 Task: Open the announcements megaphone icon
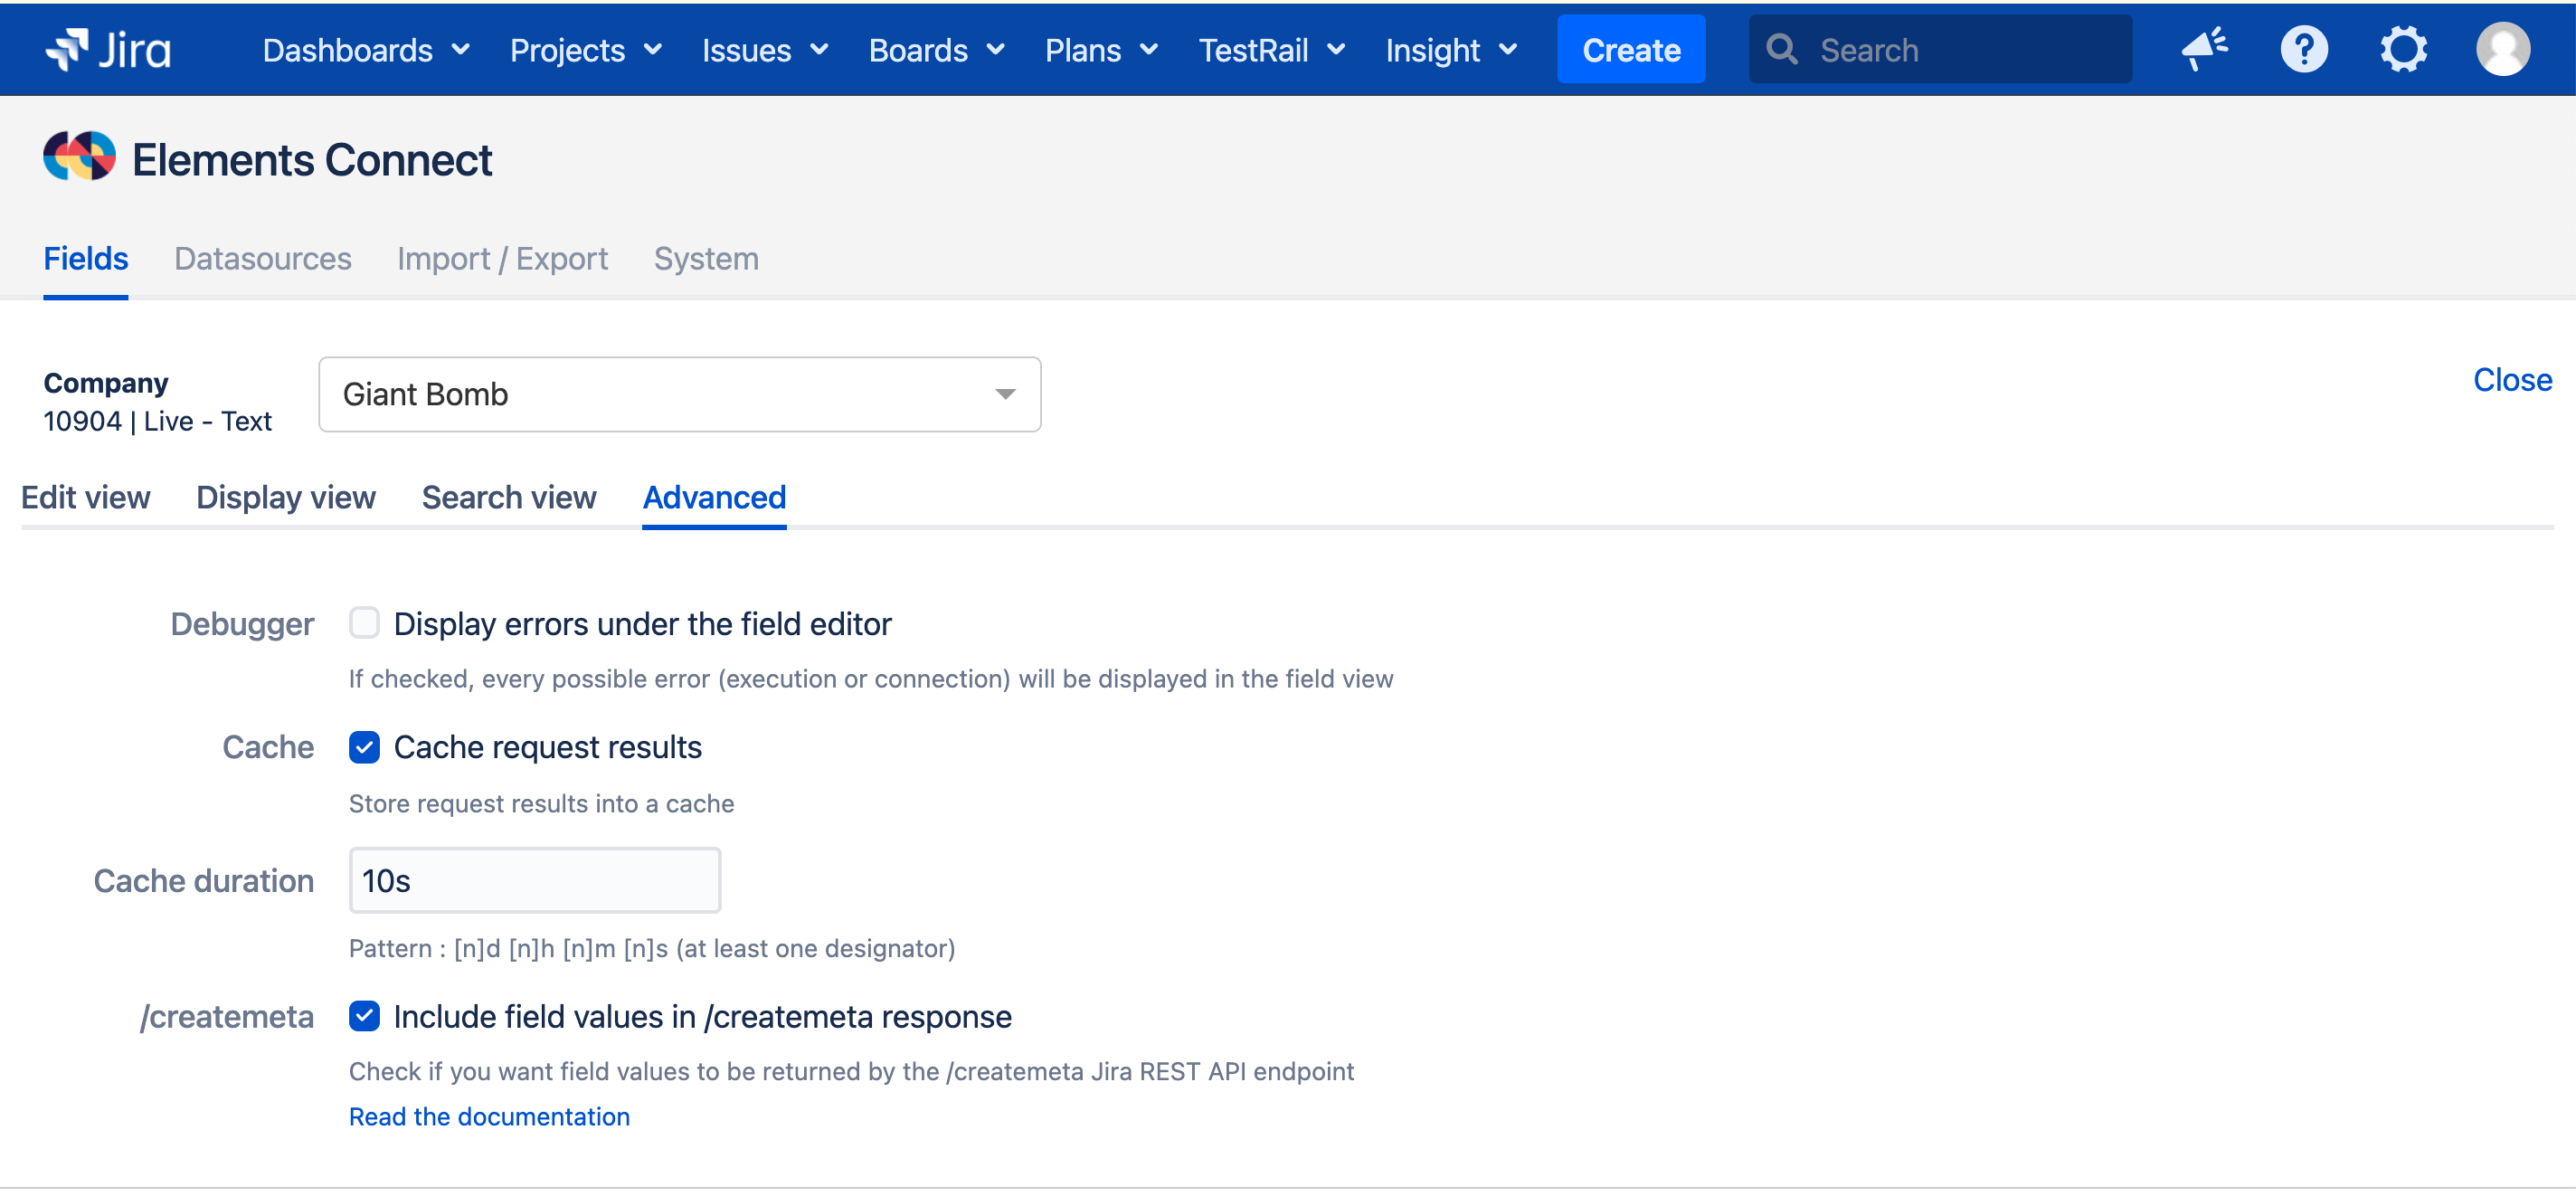coord(2207,47)
